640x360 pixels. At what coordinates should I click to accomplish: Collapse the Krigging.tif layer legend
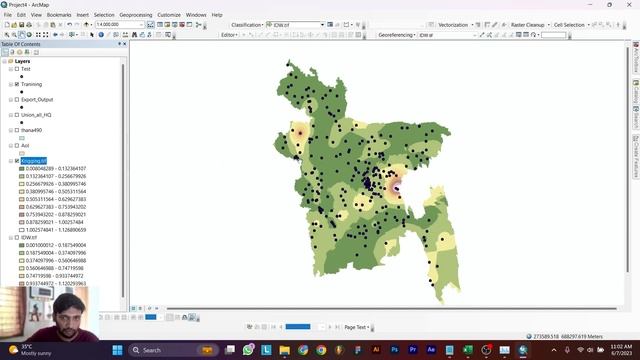click(11, 161)
